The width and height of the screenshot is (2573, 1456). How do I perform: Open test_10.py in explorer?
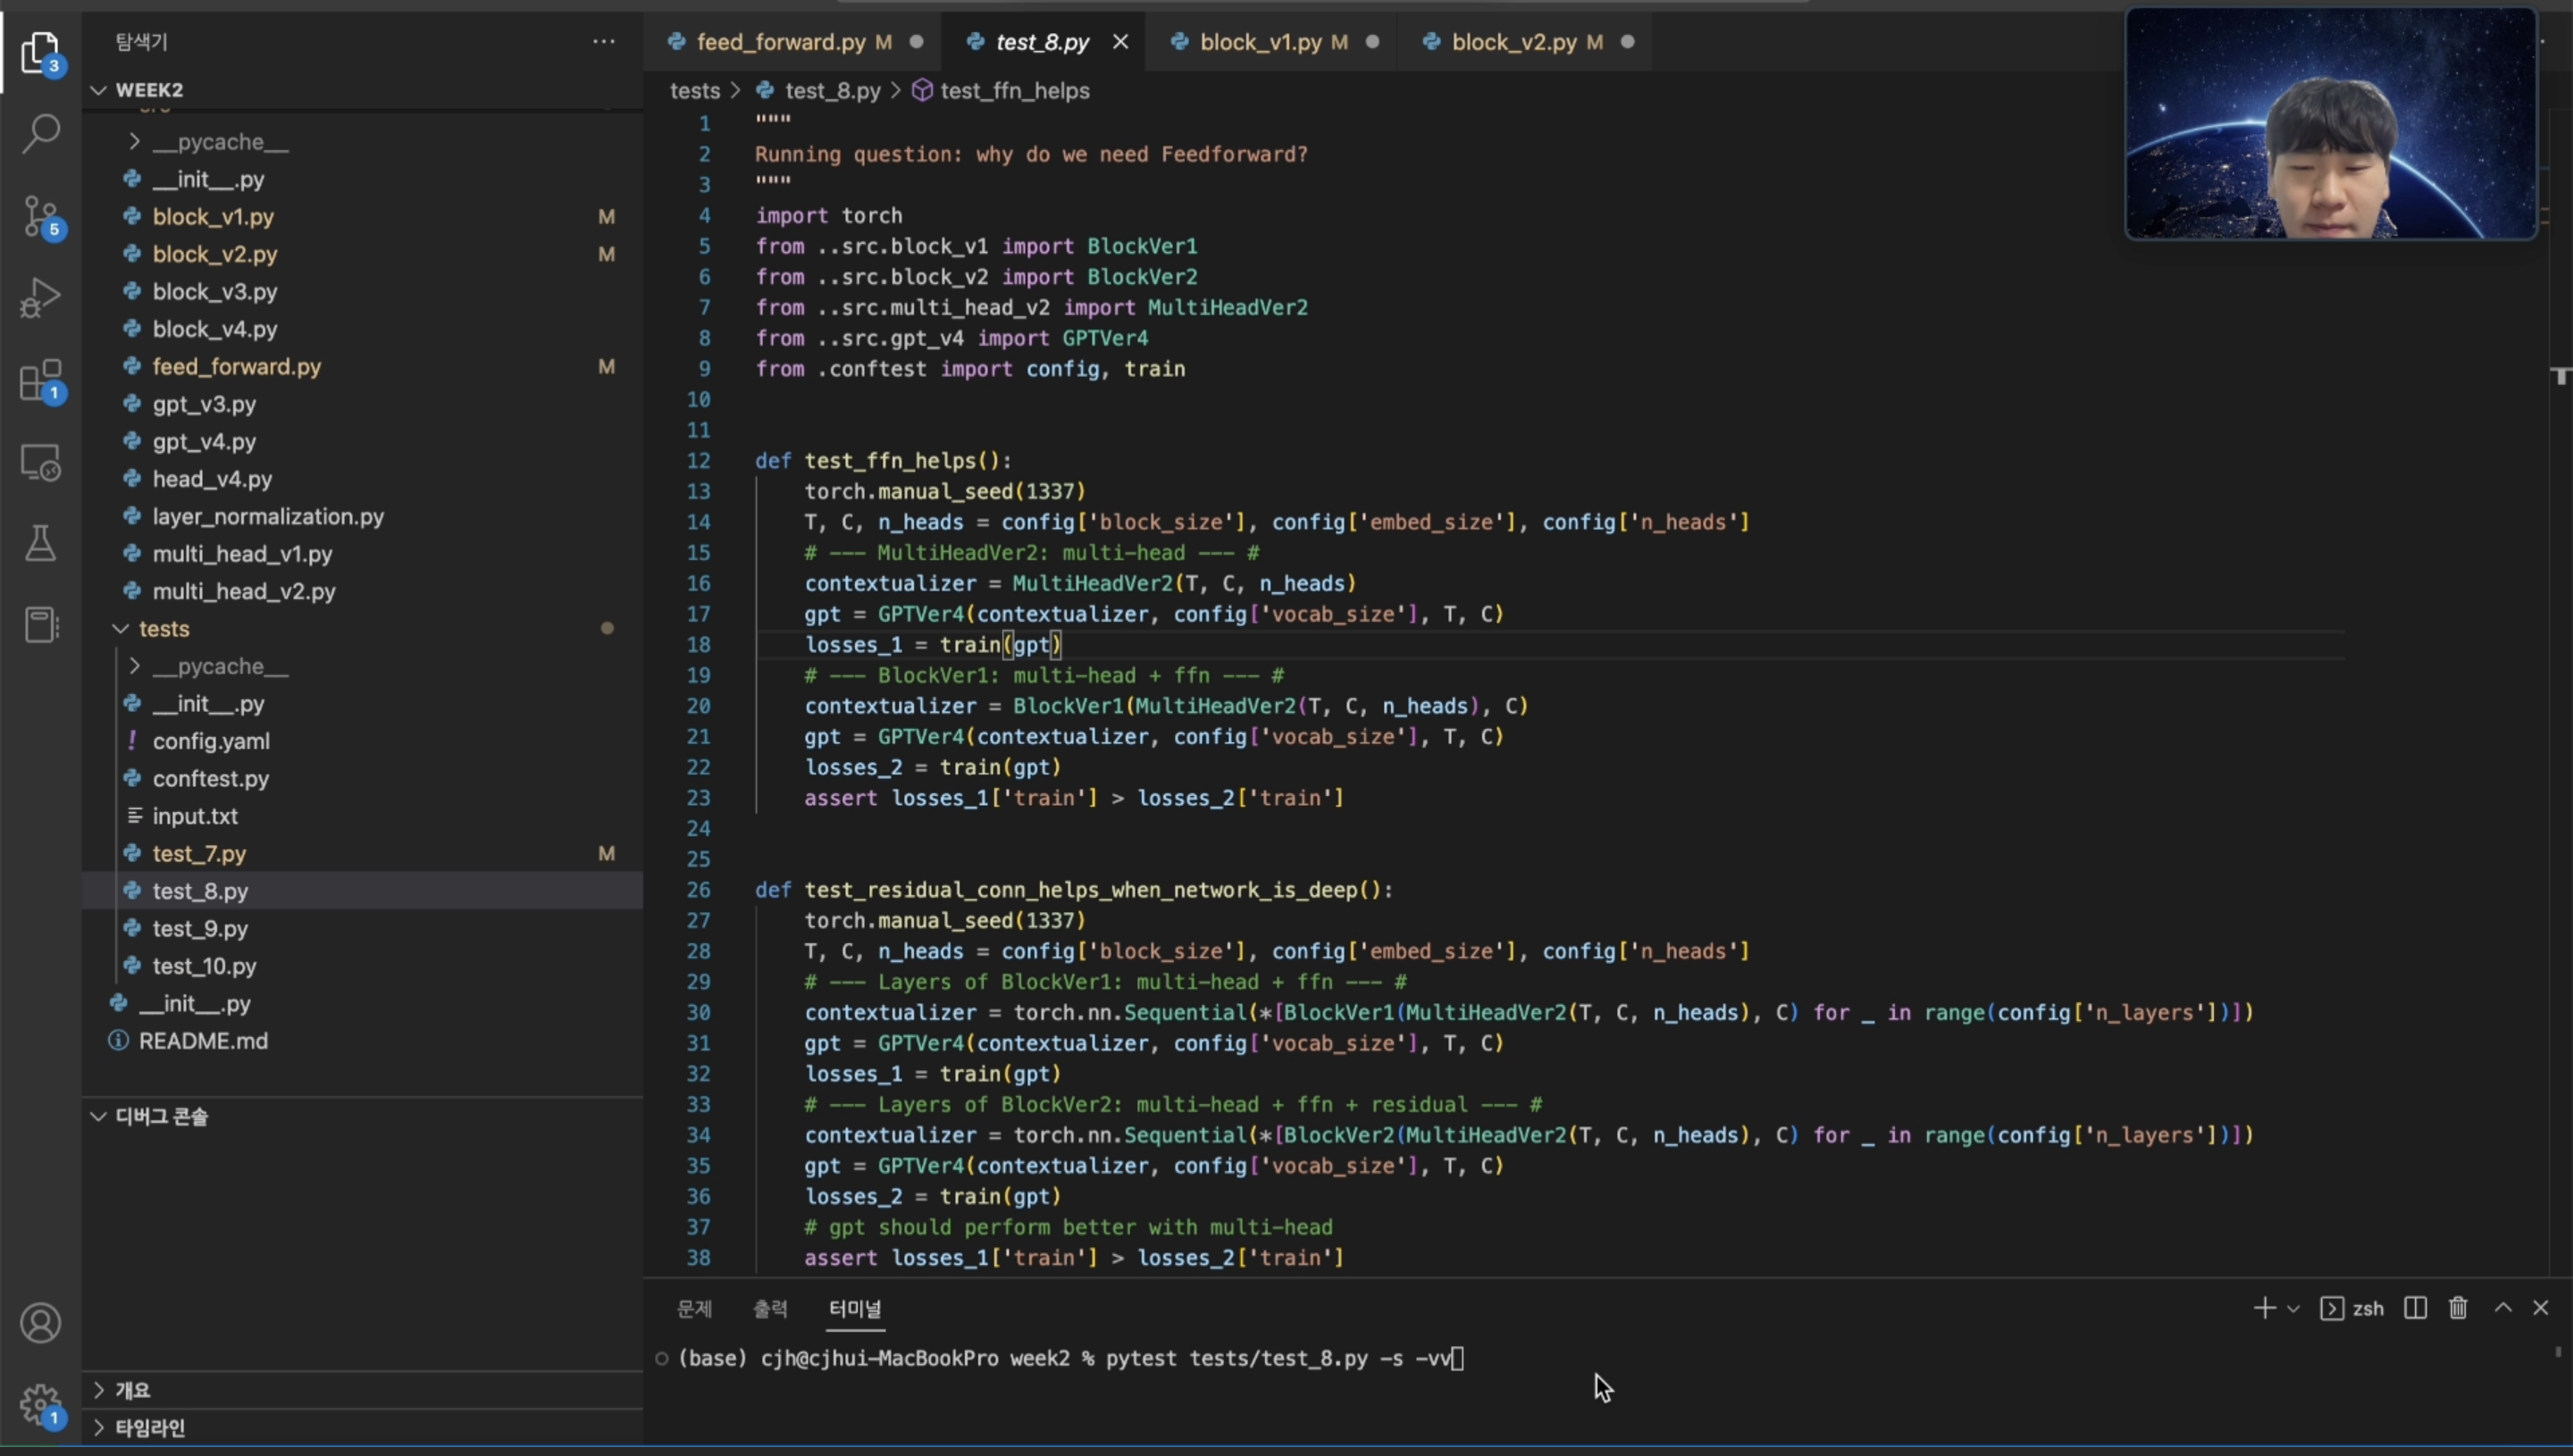tap(362, 966)
